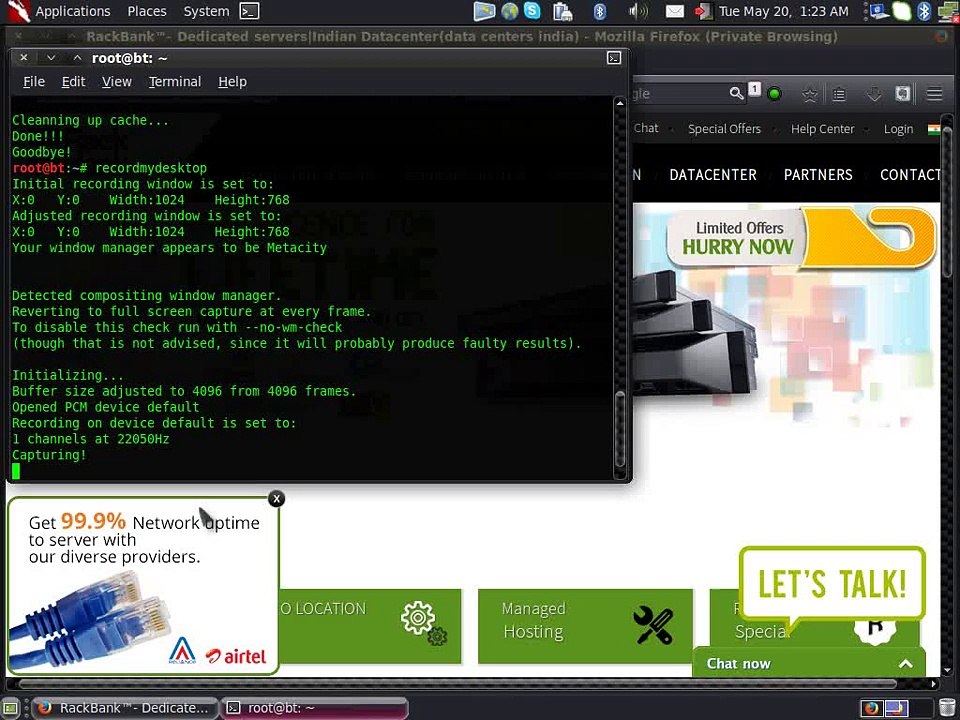The width and height of the screenshot is (960, 720).
Task: Click the Let's Talk chat bubble
Action: [831, 584]
